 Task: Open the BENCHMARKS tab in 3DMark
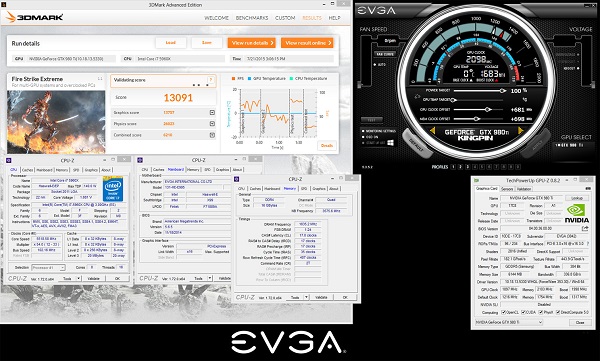point(252,18)
